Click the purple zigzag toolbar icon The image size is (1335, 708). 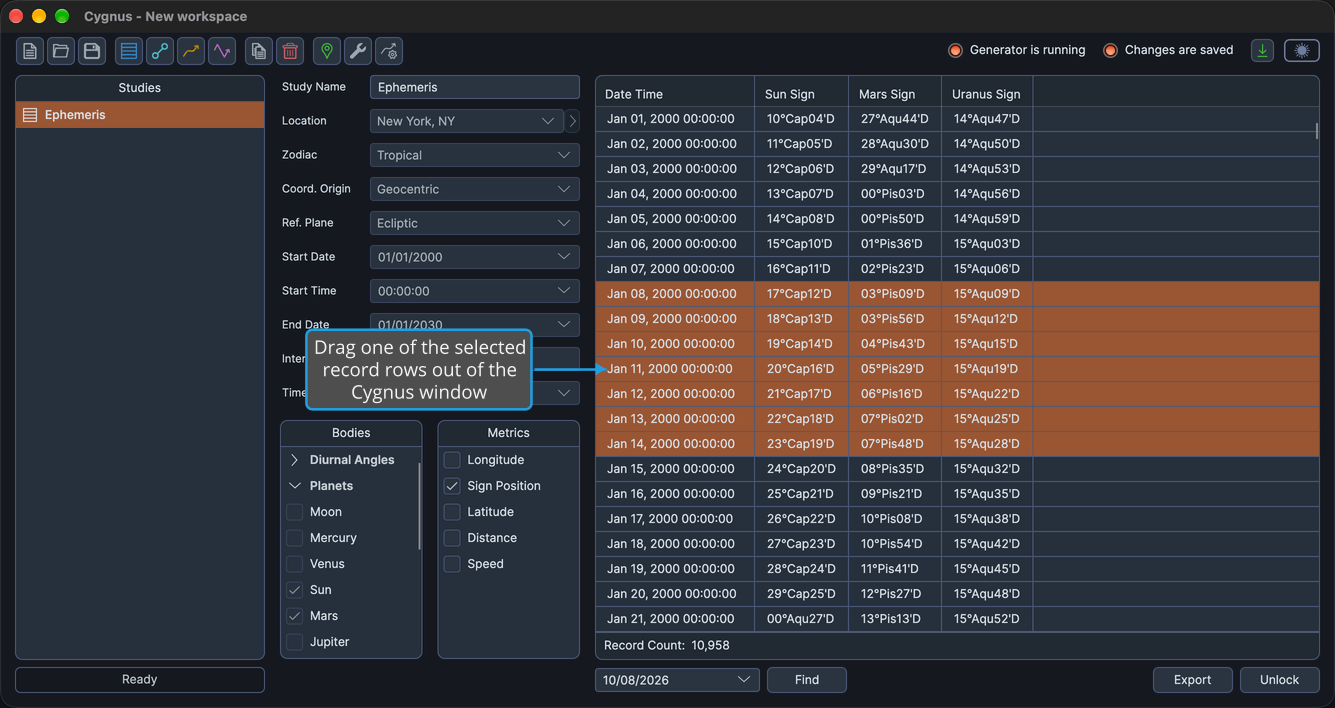point(222,51)
